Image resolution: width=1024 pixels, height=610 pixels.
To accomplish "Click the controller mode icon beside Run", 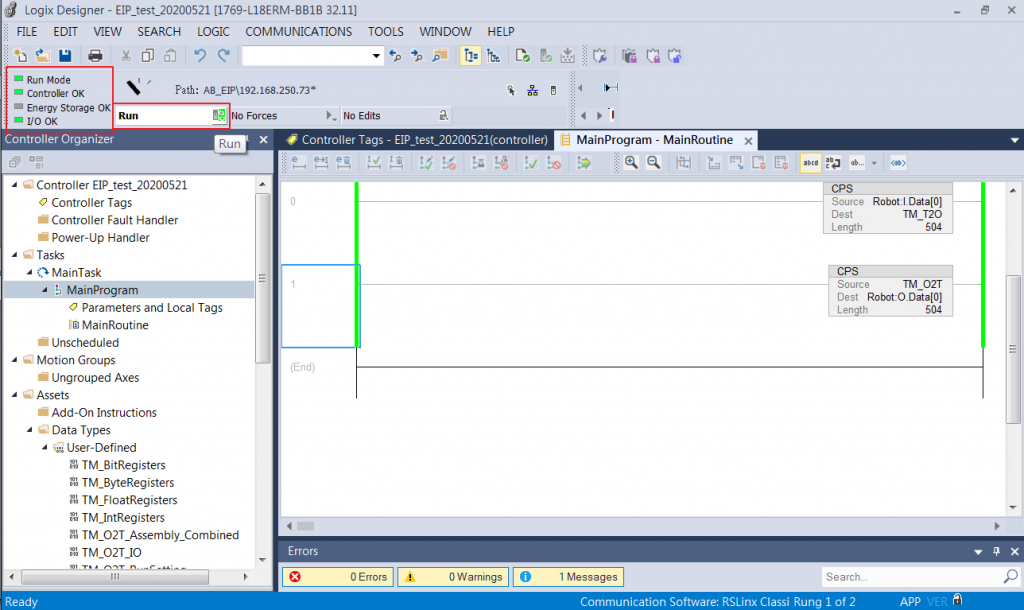I will pyautogui.click(x=219, y=116).
